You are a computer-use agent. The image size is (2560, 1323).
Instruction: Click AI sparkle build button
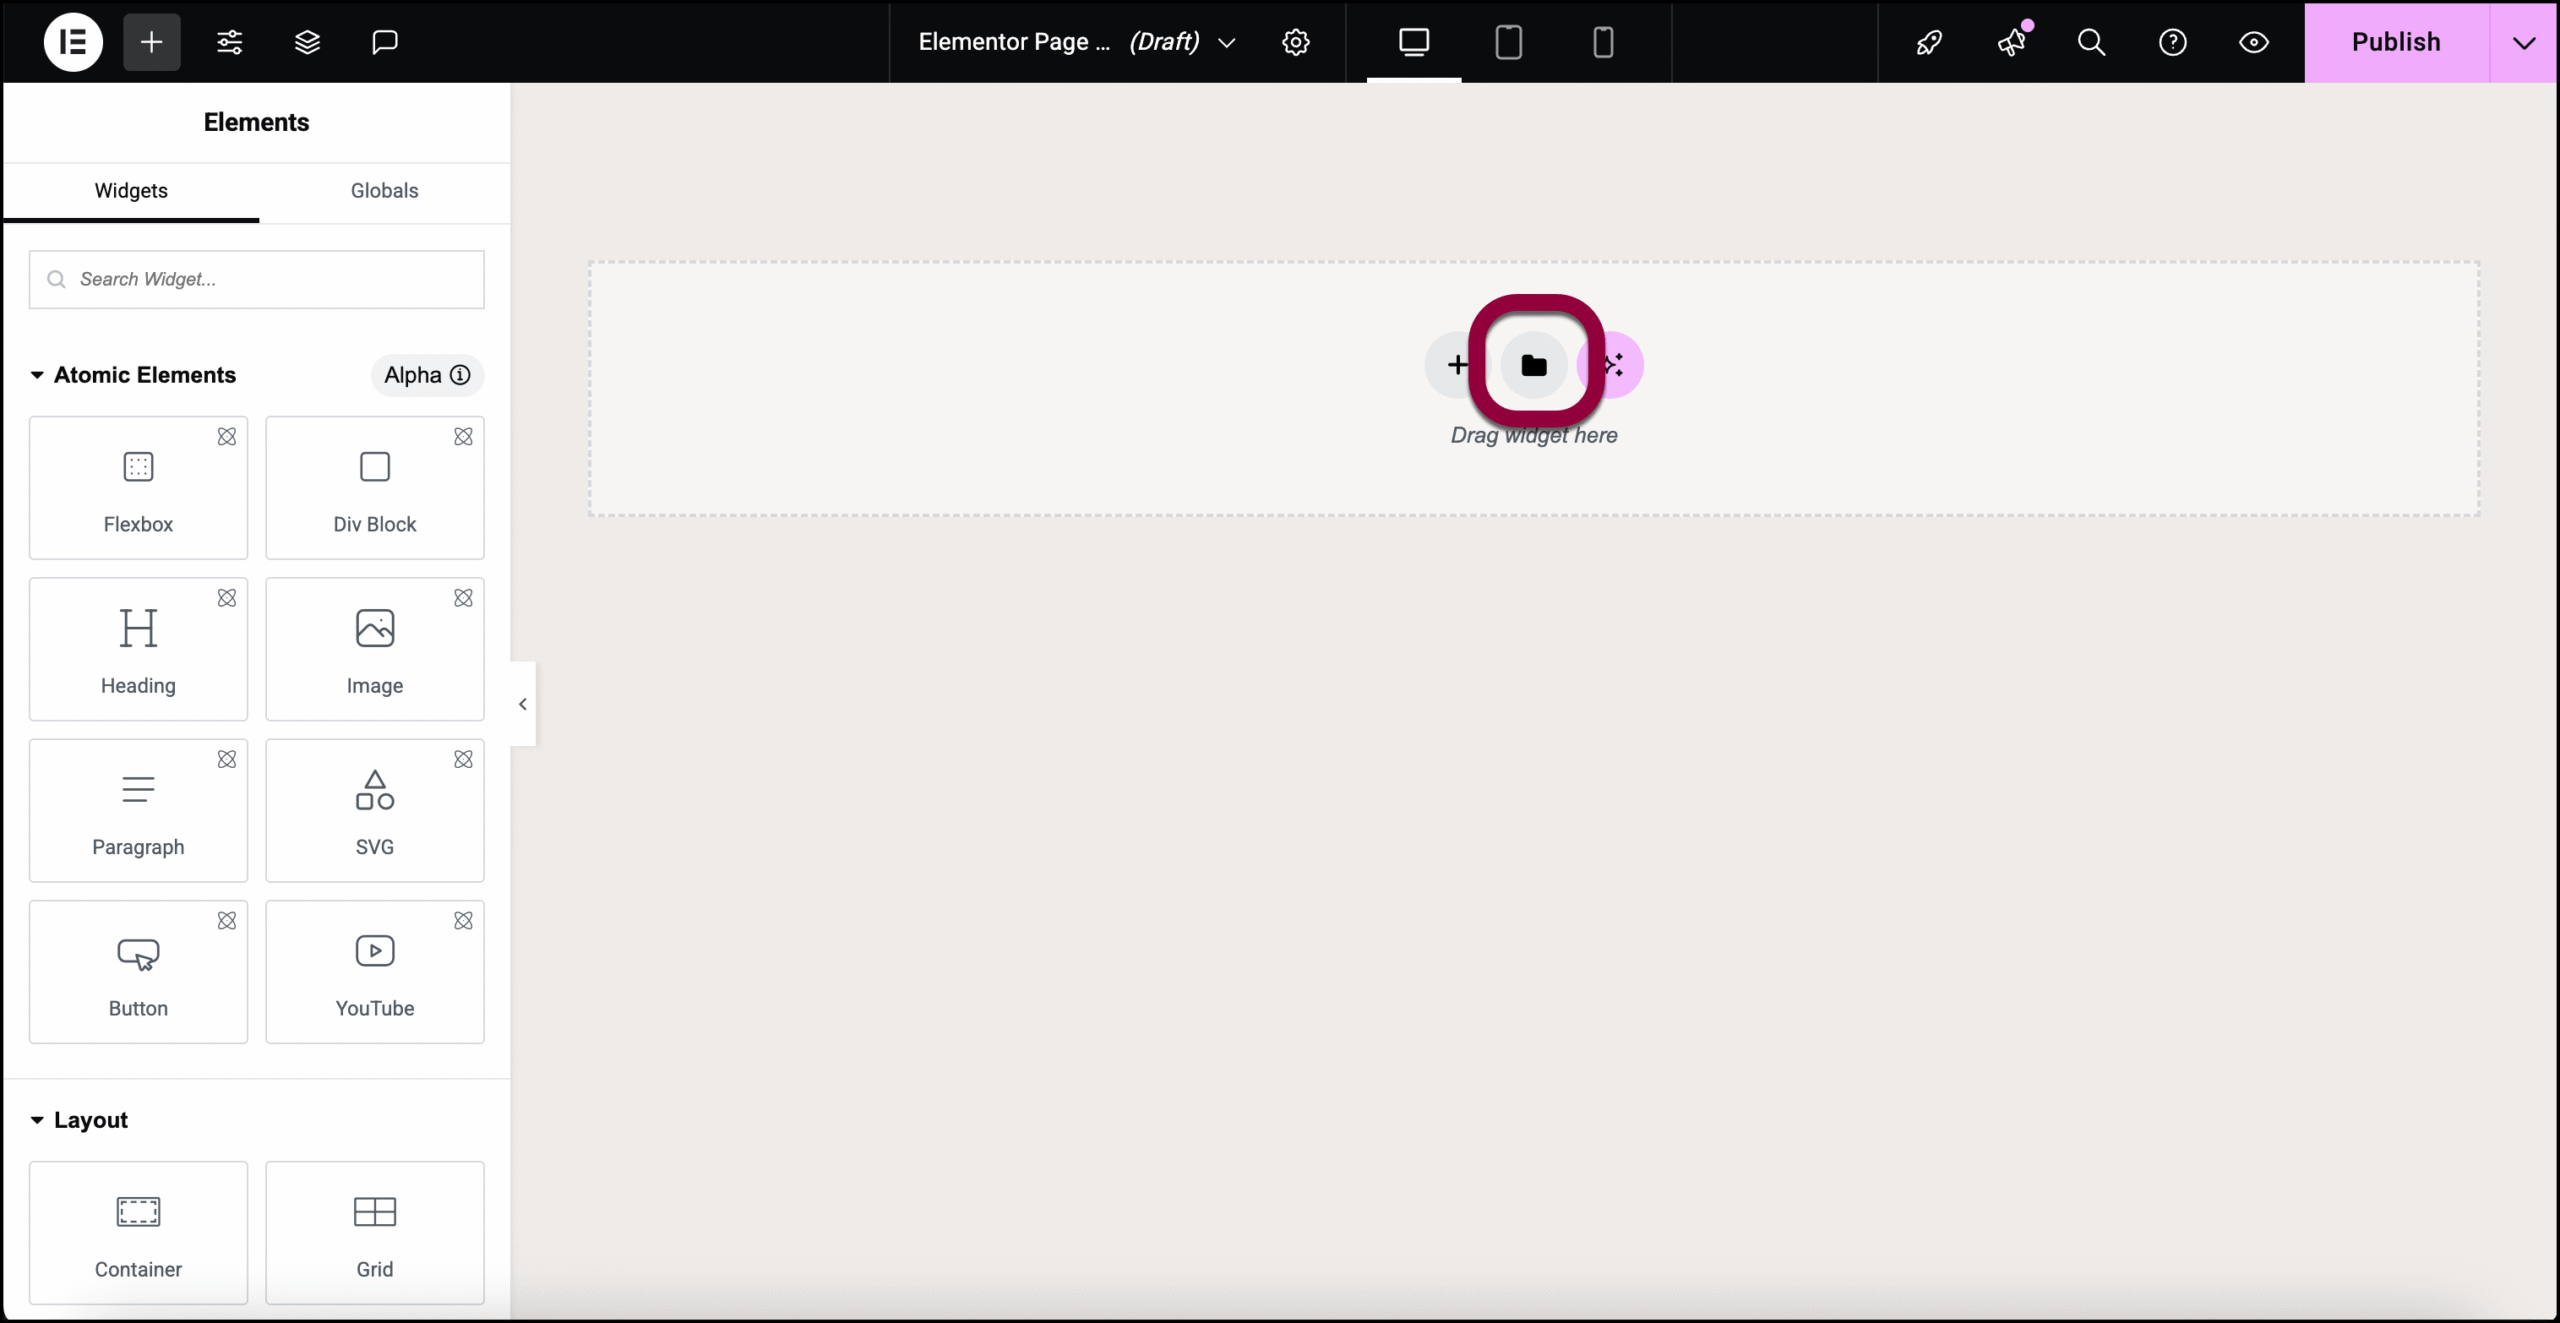pyautogui.click(x=1618, y=365)
